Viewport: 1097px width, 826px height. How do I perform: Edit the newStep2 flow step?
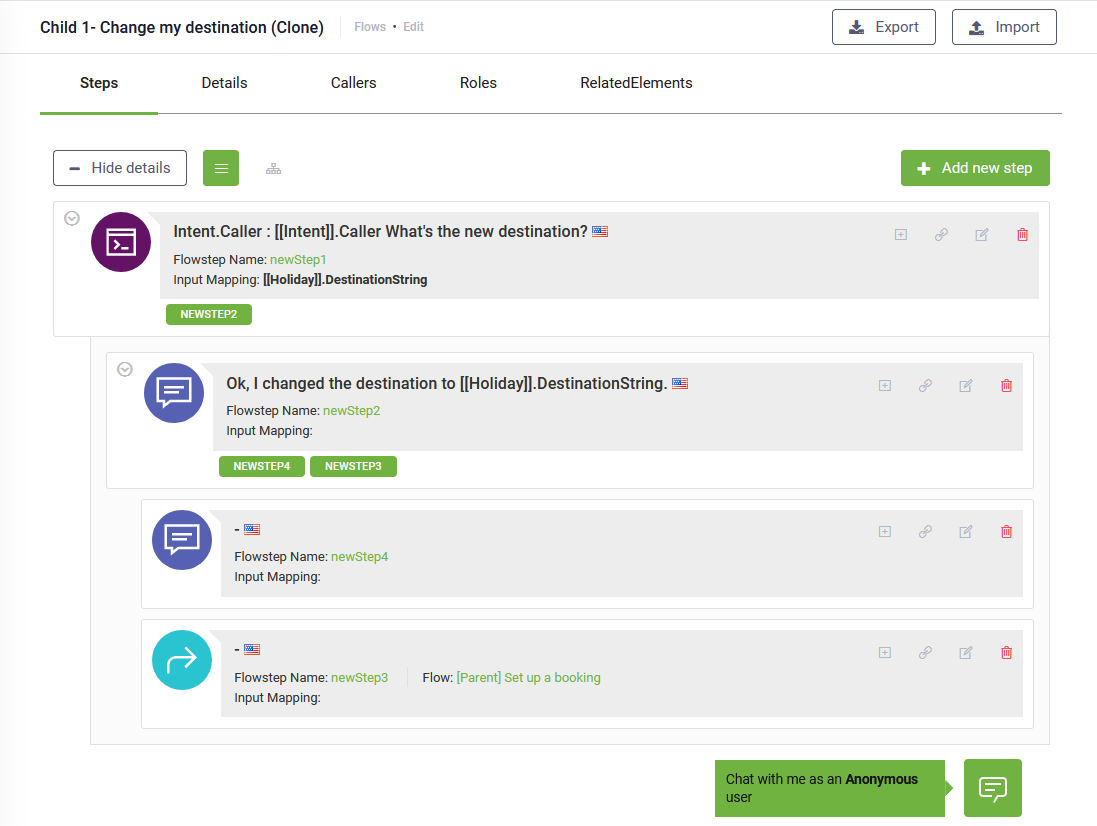click(966, 385)
